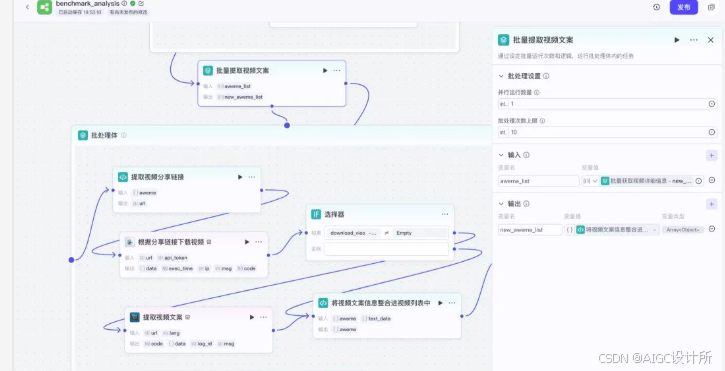Open more options on 提取视频分享链接 node
The image size is (725, 371).
[252, 177]
